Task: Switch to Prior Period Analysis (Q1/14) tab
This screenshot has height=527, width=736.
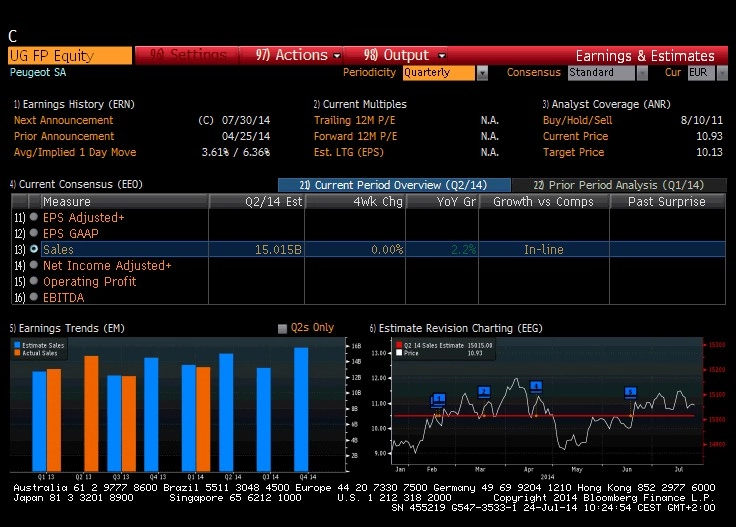Action: 619,185
